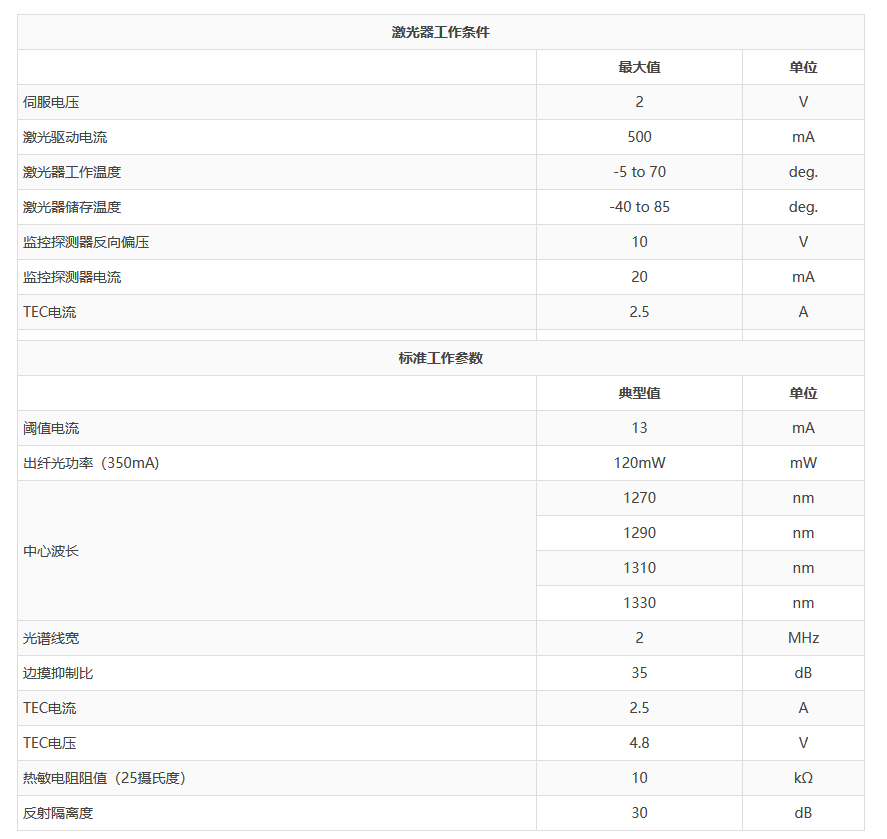Select the 最大值 column header

[x=639, y=67]
